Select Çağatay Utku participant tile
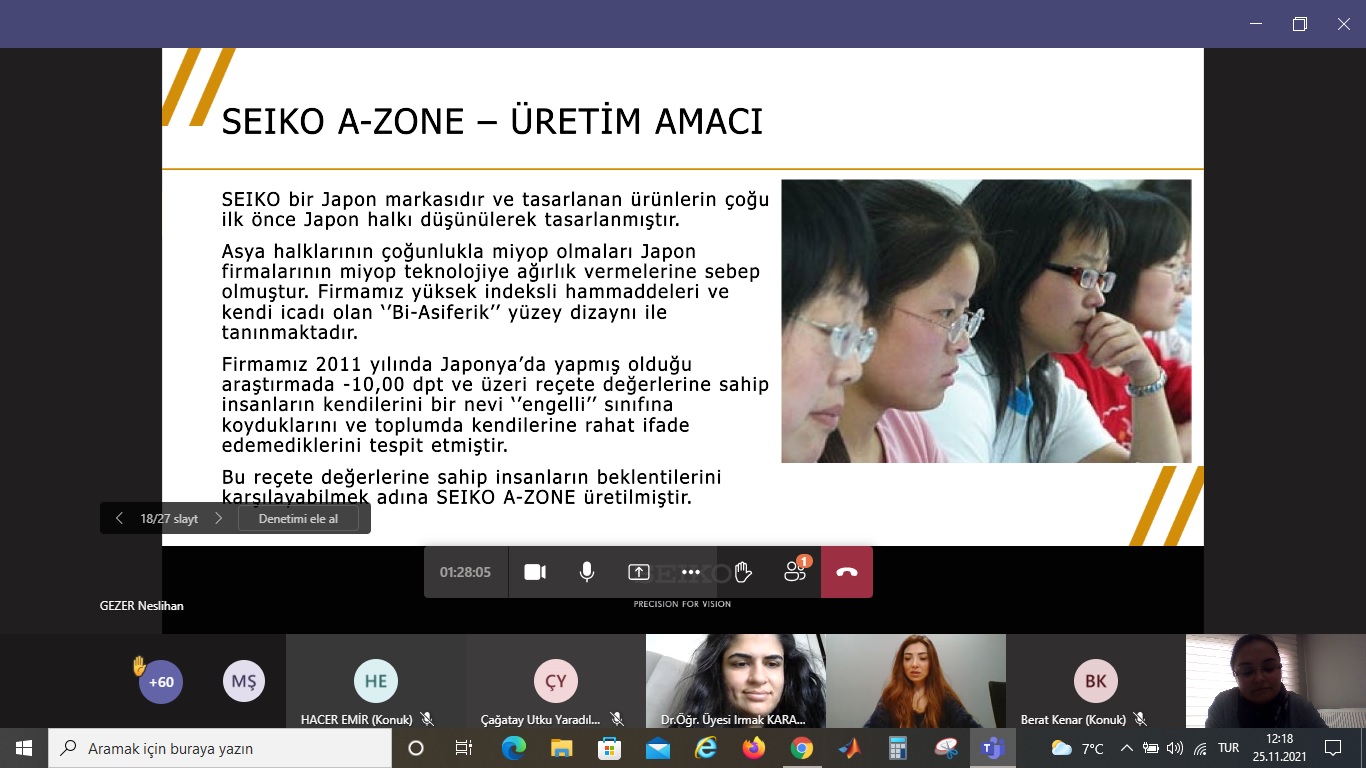Screen dimensions: 1366x768 [x=555, y=681]
